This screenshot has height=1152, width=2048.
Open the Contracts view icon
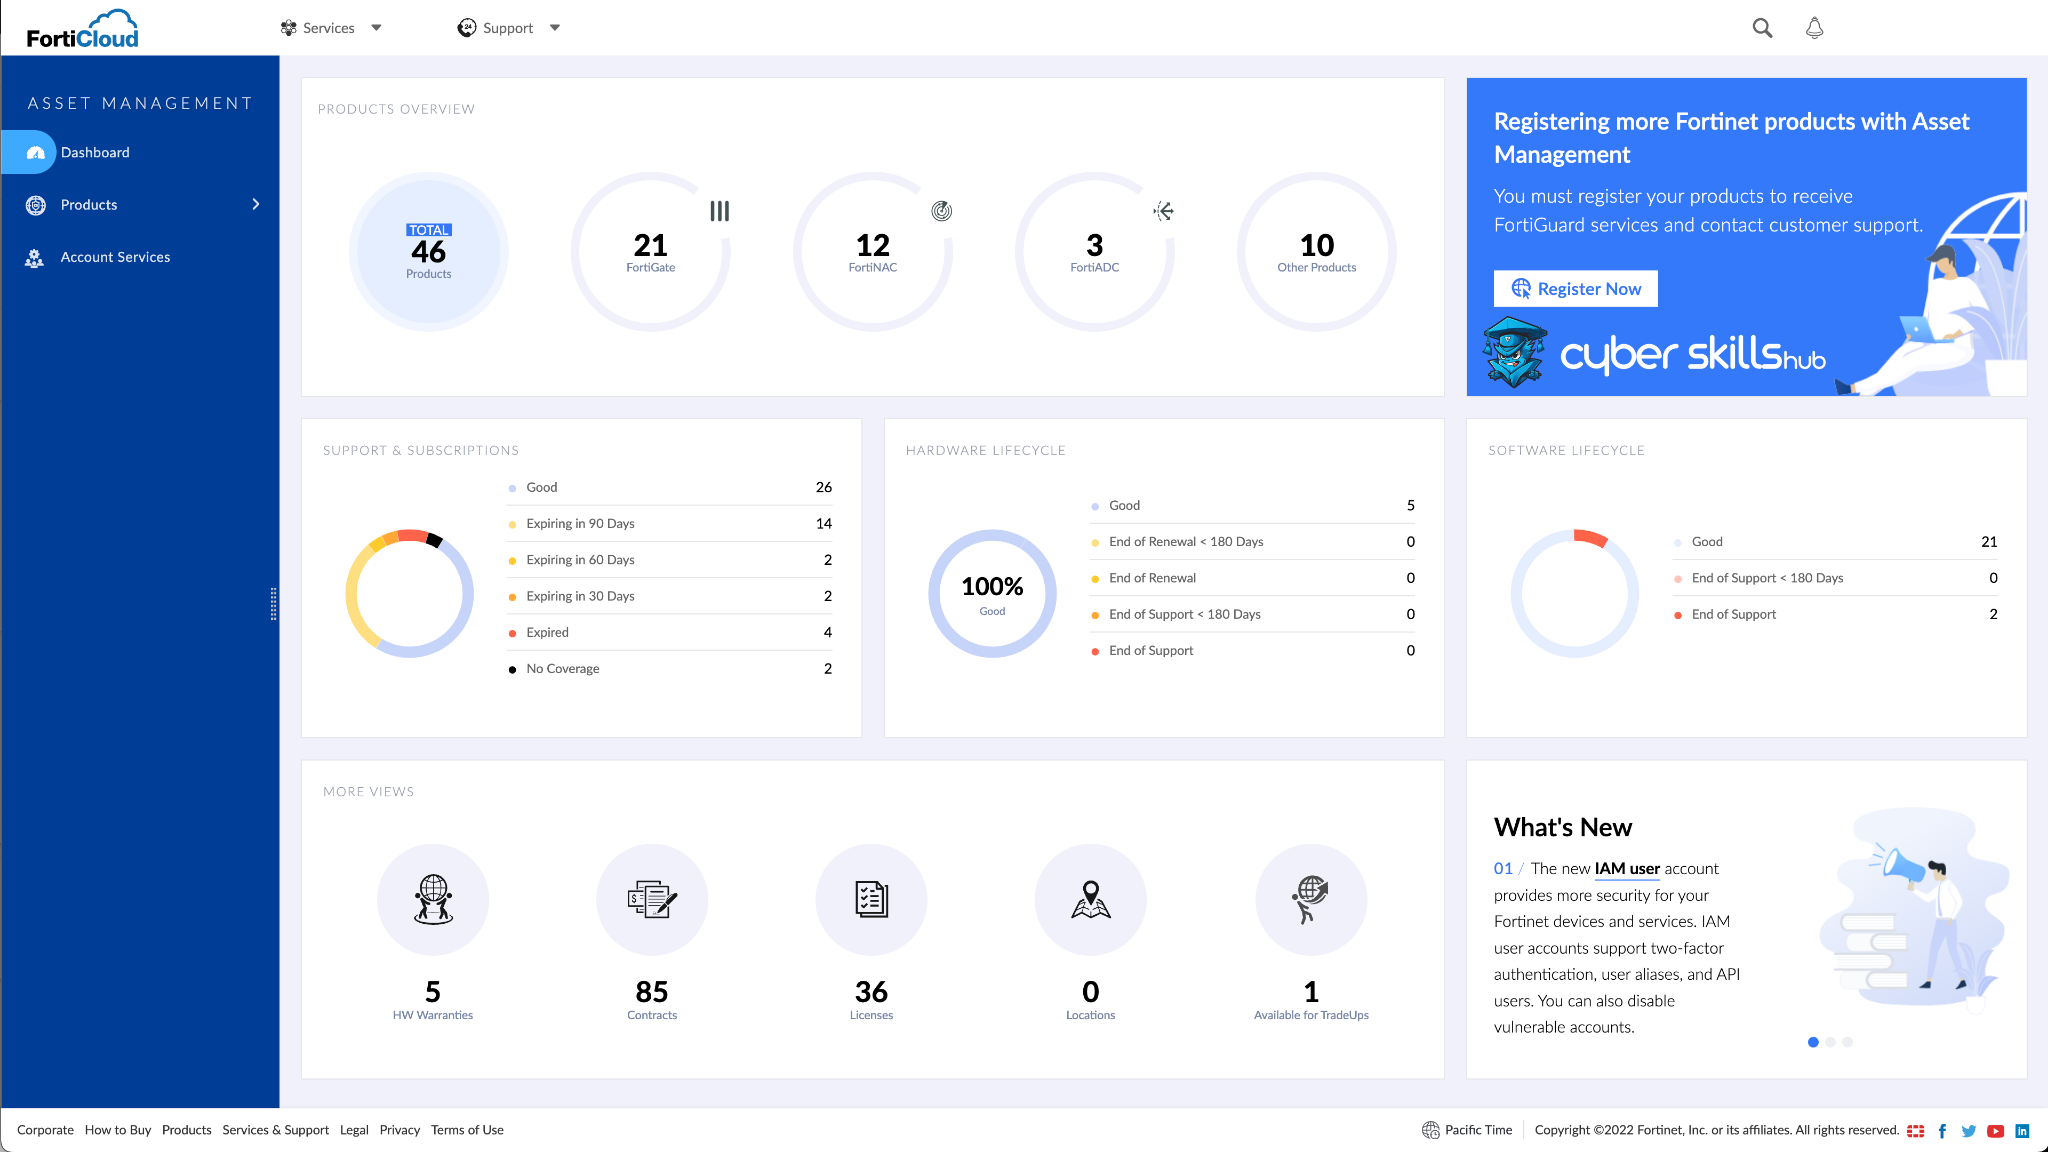(x=652, y=899)
